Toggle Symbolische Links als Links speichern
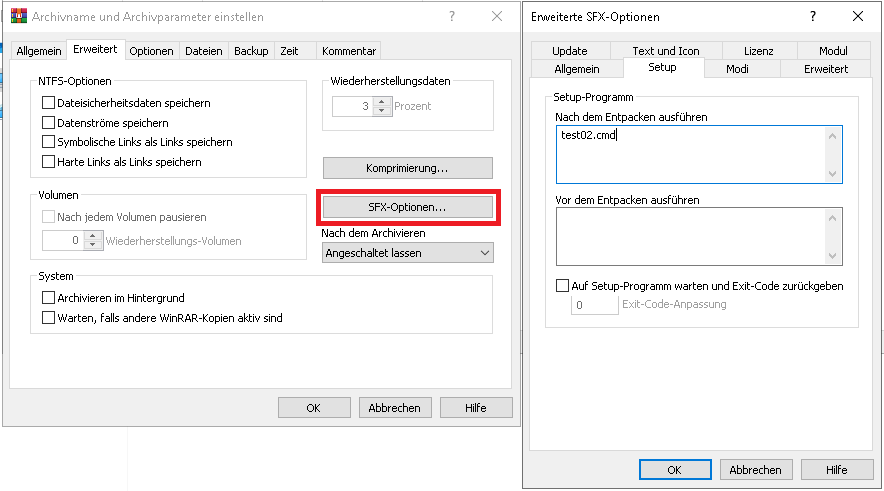Screen dimensions: 884x491 coord(48,142)
